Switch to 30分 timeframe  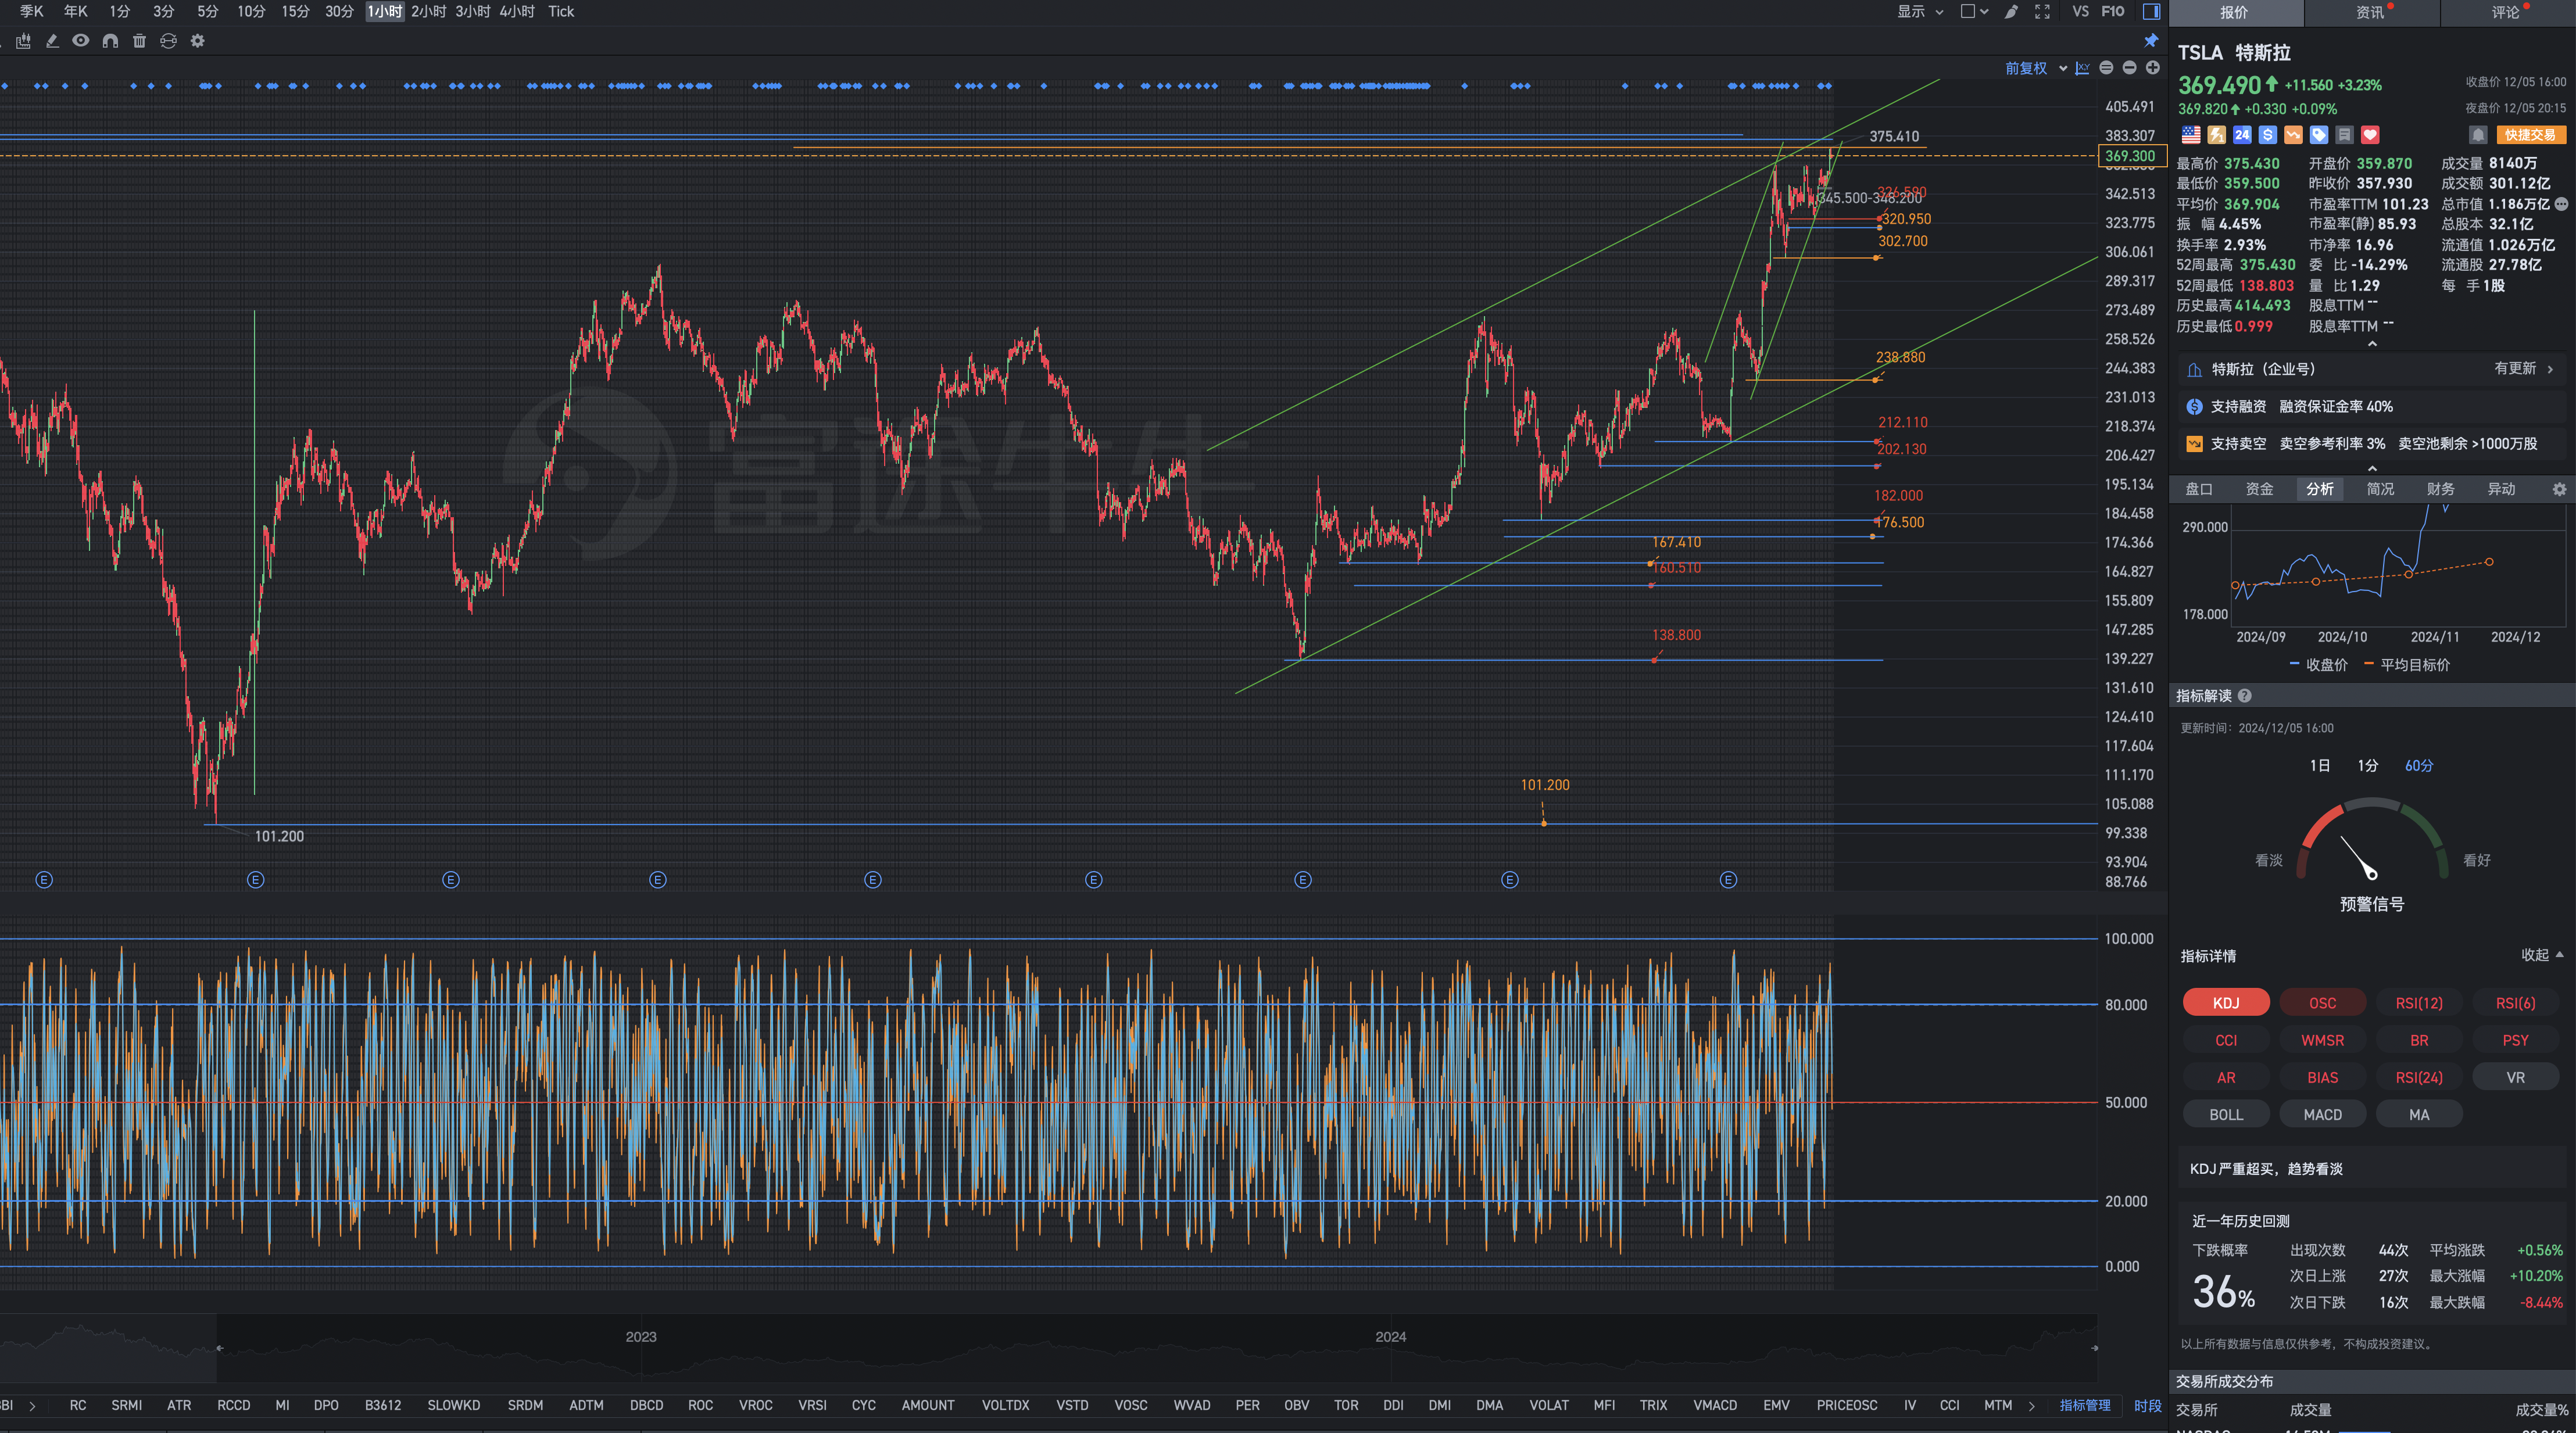(x=339, y=12)
